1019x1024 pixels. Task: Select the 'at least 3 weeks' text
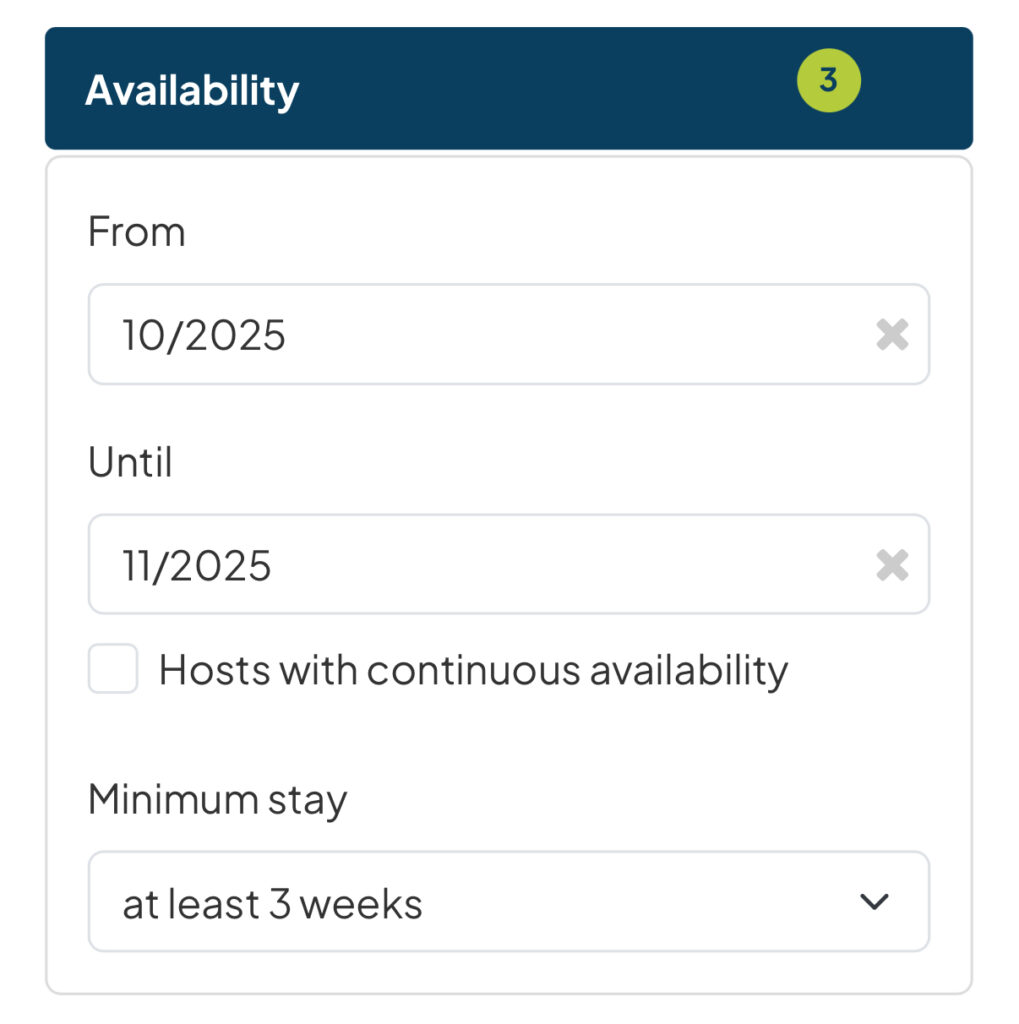272,904
